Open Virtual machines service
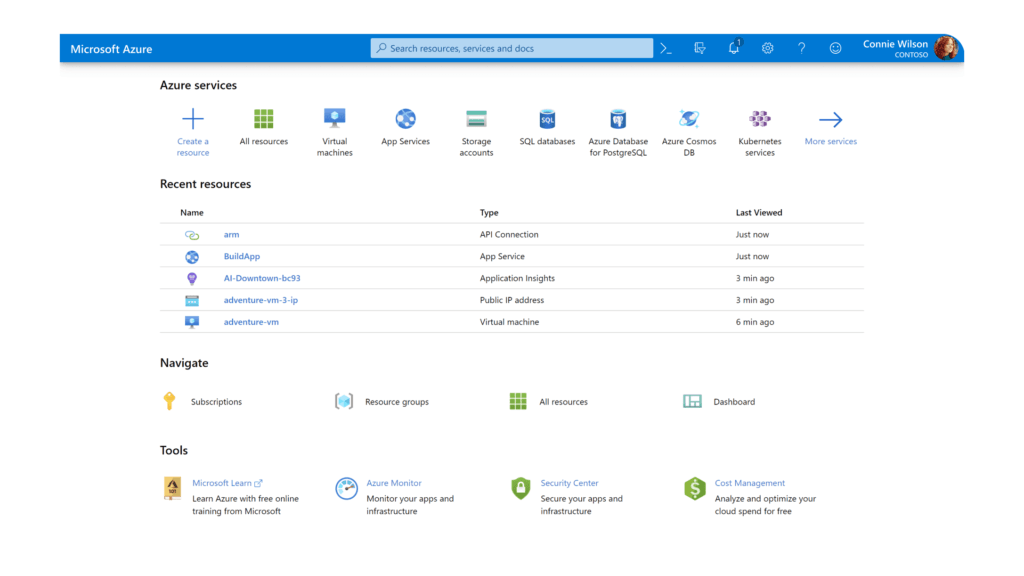 [334, 118]
